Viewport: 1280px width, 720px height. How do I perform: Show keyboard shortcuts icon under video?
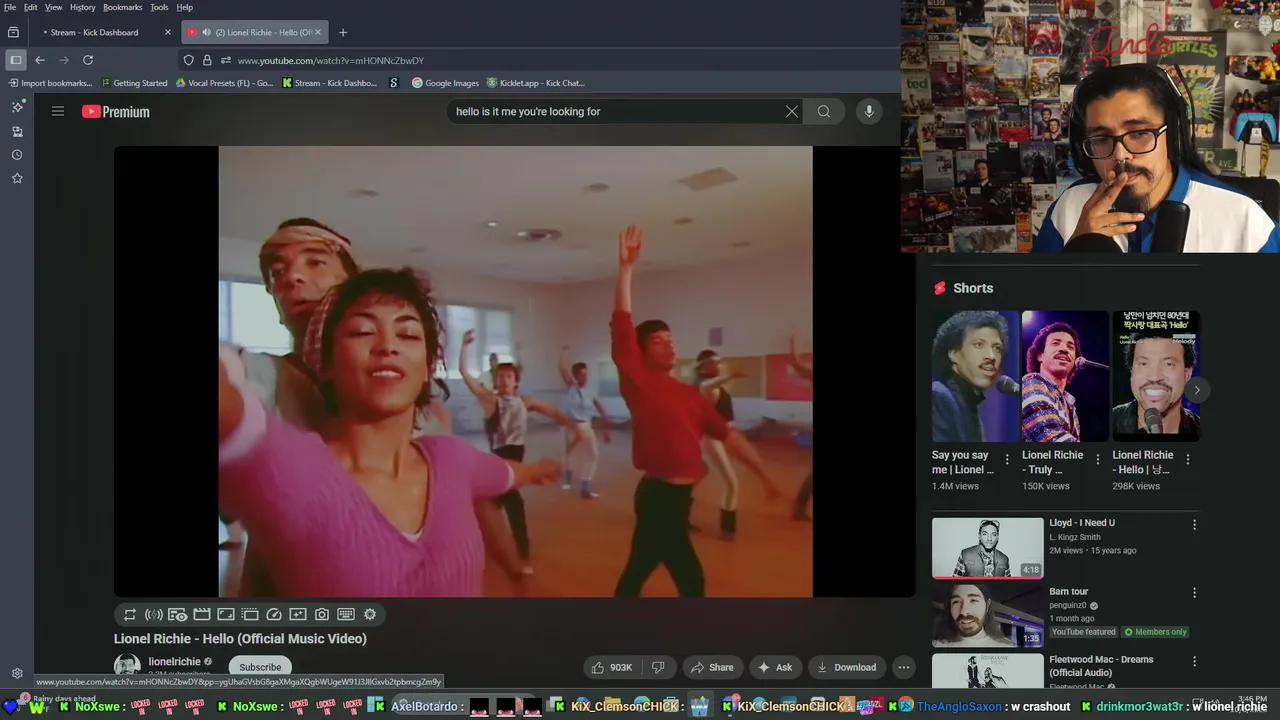pos(346,614)
